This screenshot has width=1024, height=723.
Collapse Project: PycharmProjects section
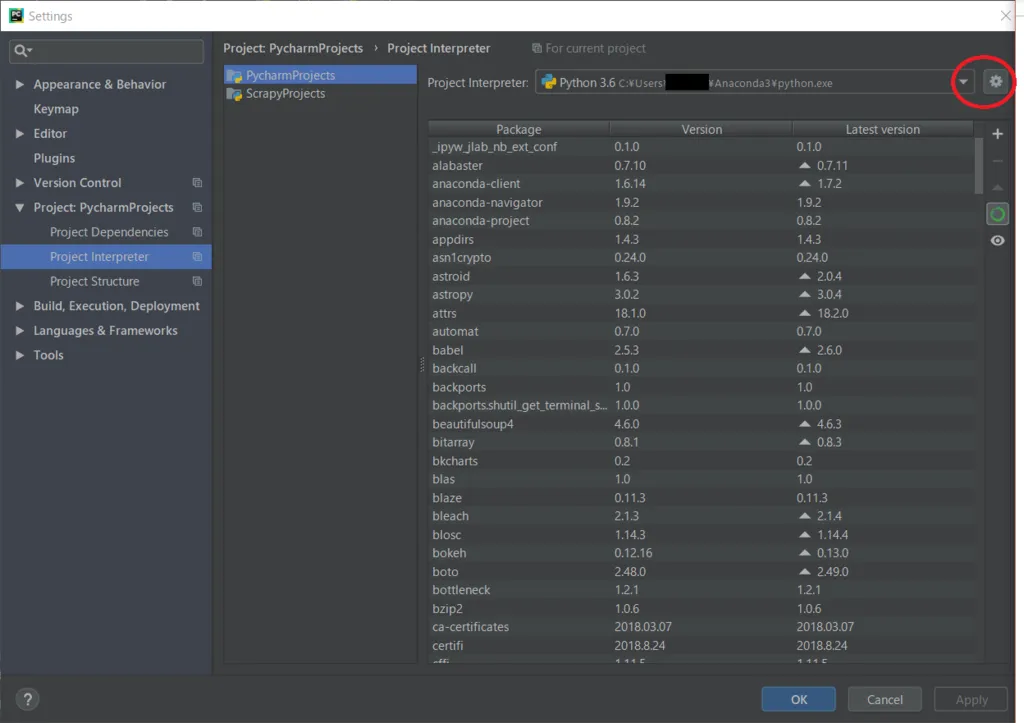tap(20, 208)
